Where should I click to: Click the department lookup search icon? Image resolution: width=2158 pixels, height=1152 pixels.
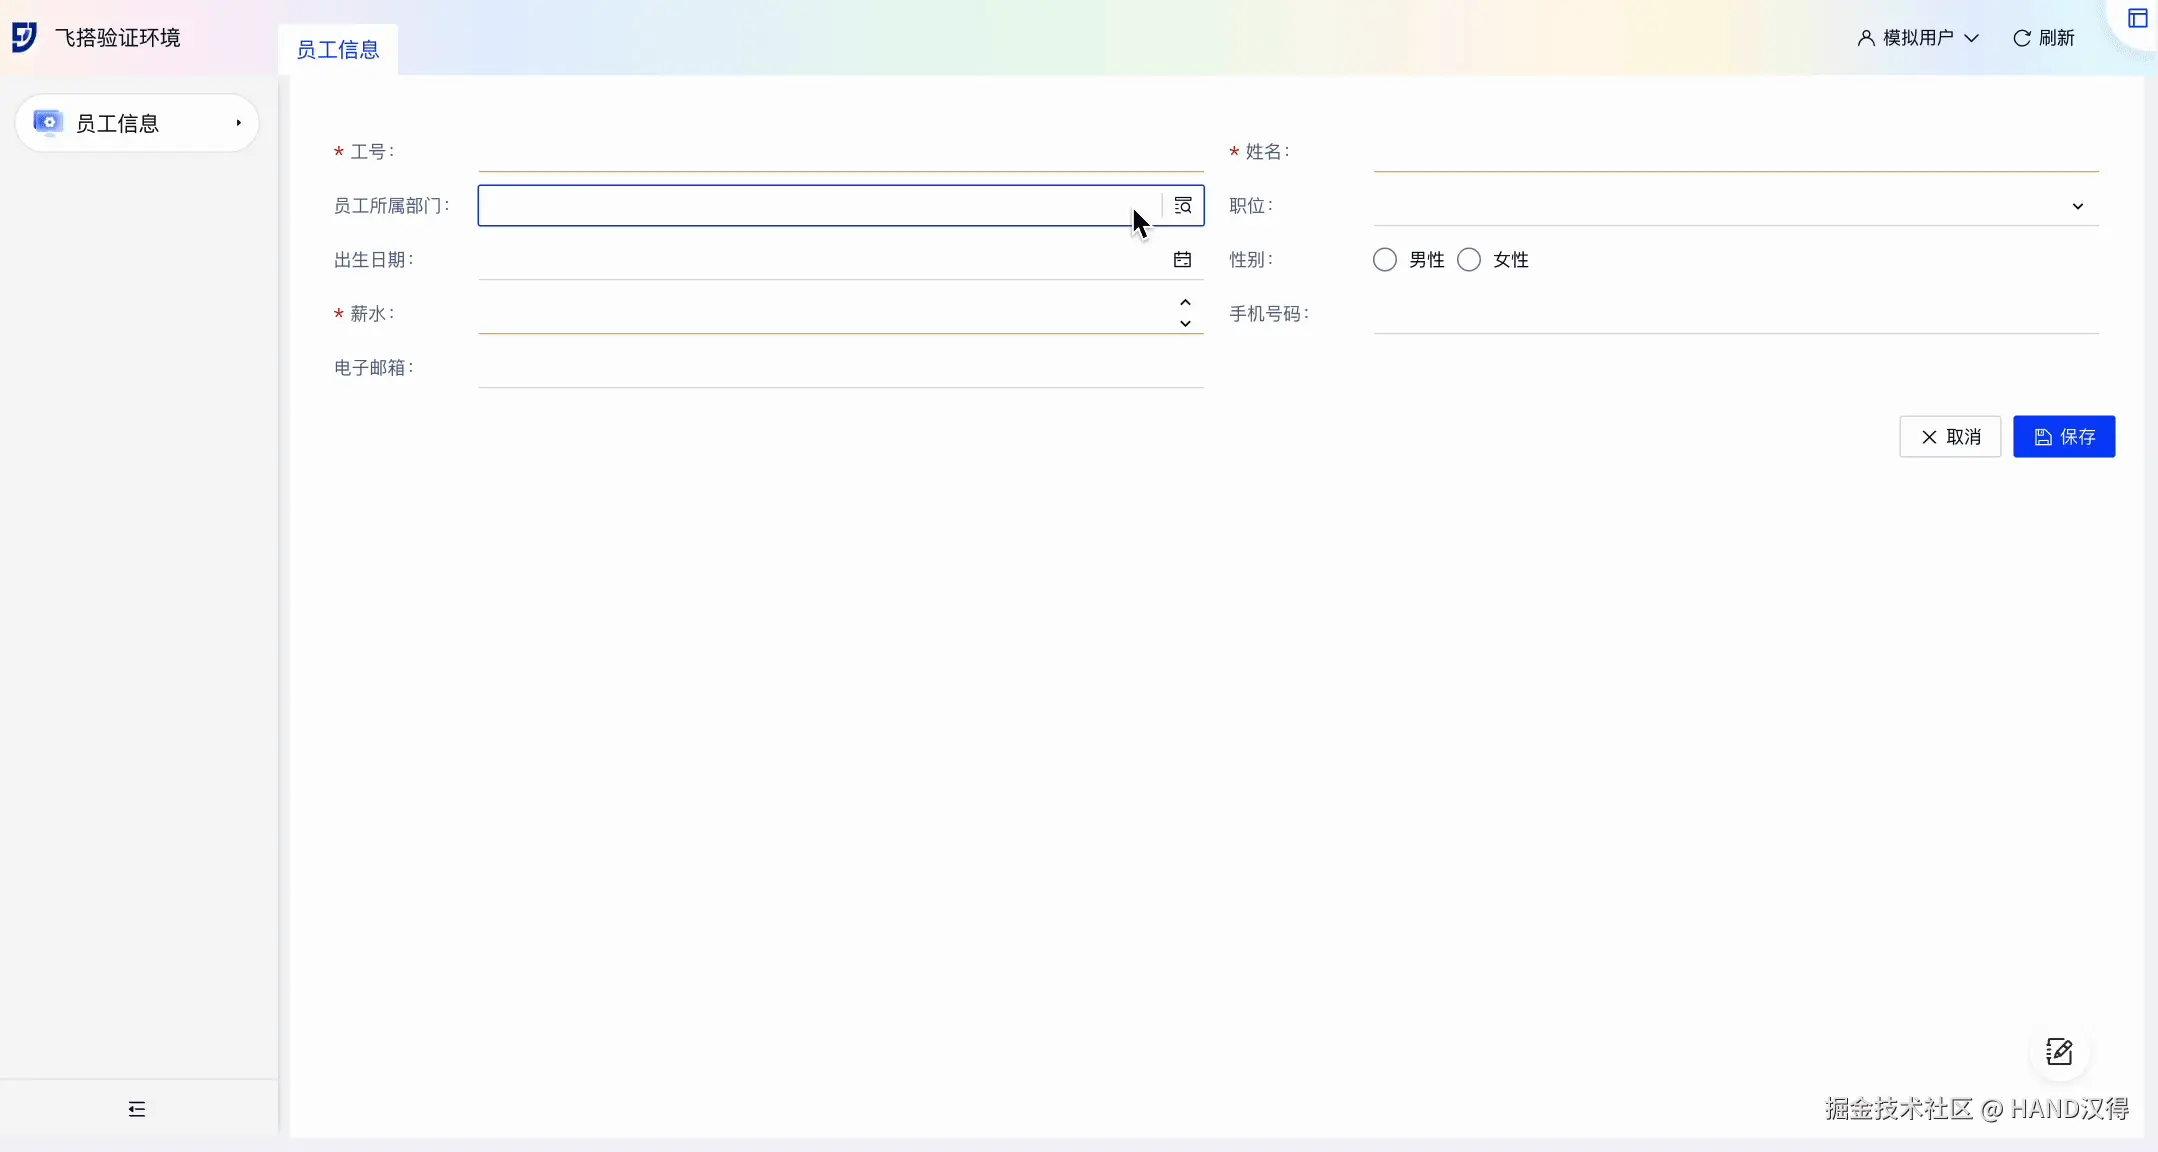coord(1183,206)
